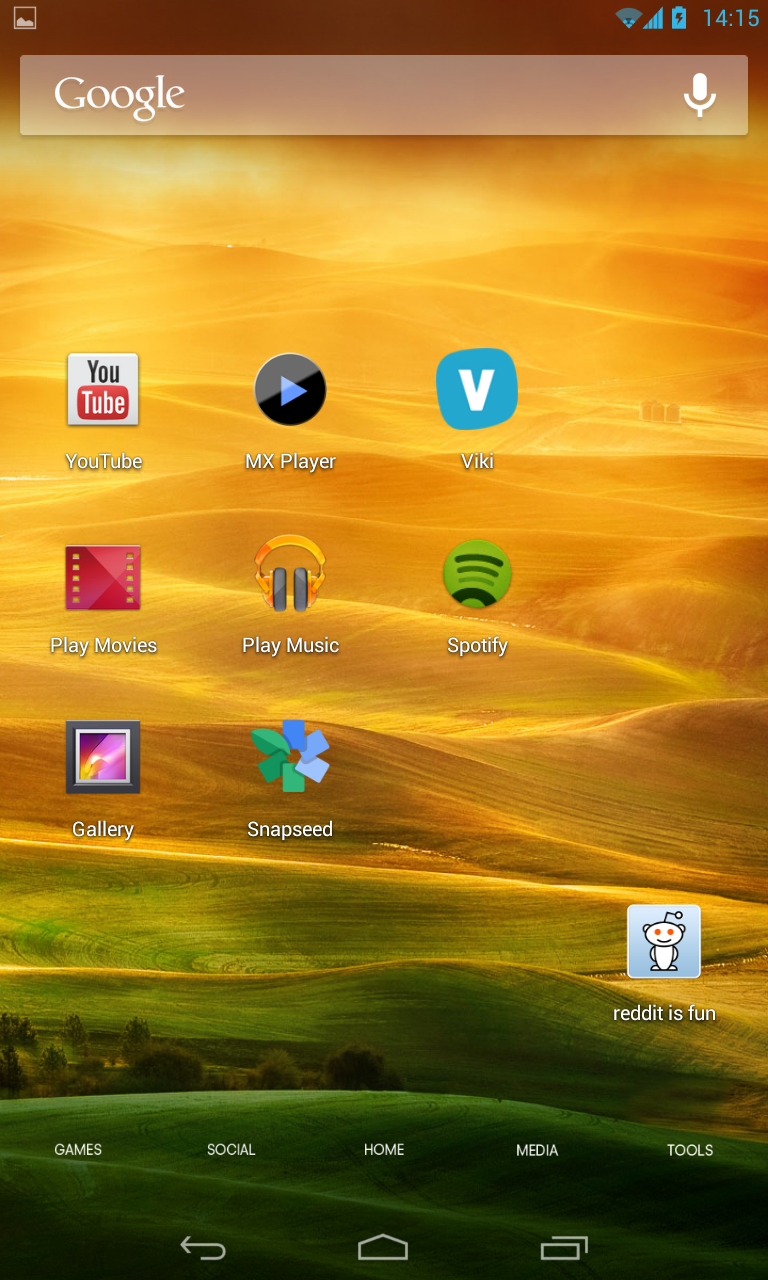Open the YouTube app
The image size is (768, 1280).
[x=103, y=390]
